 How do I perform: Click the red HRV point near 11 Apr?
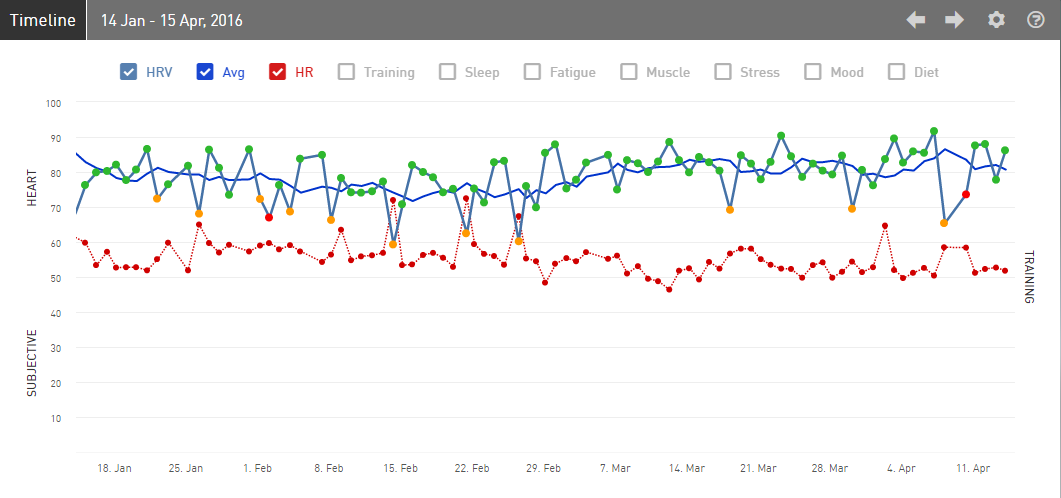(x=966, y=194)
